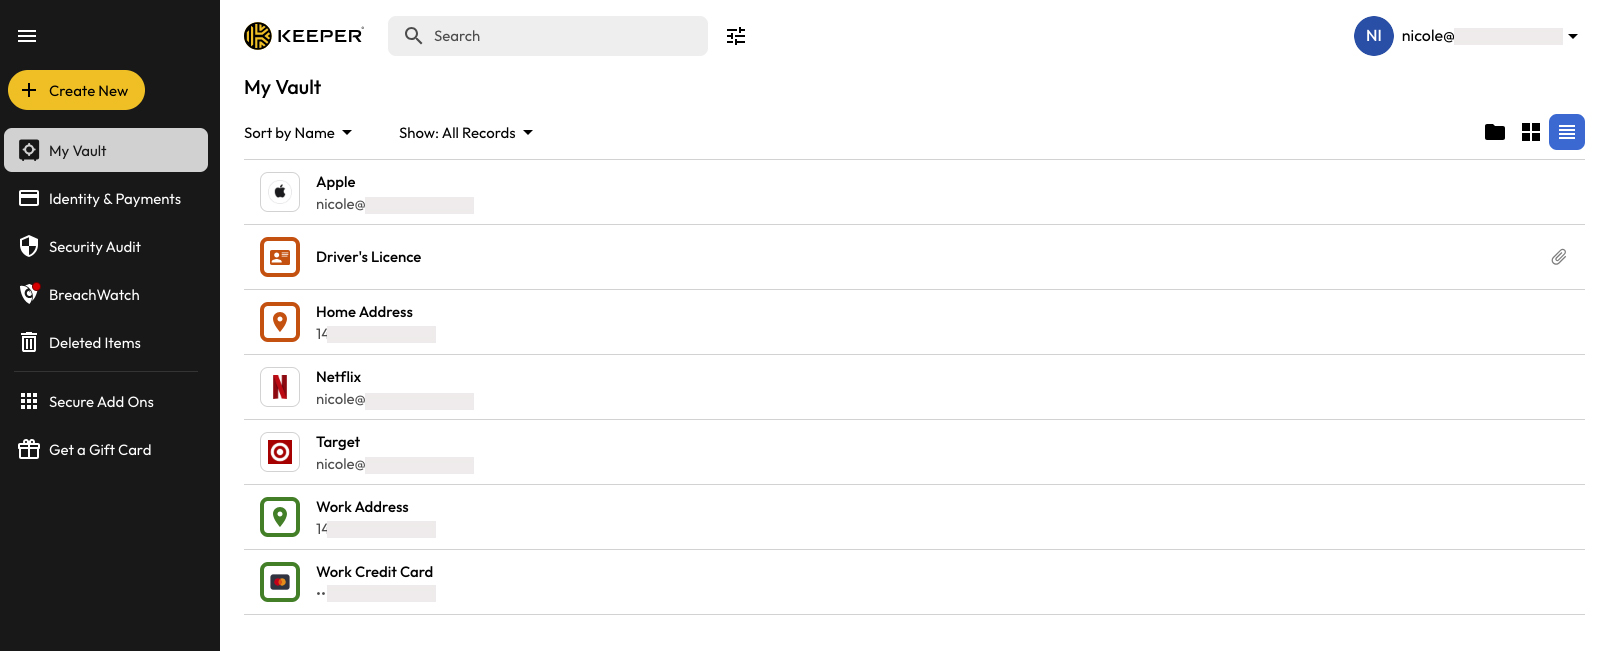Open Get a Gift Card link
The height and width of the screenshot is (651, 1604).
[100, 450]
